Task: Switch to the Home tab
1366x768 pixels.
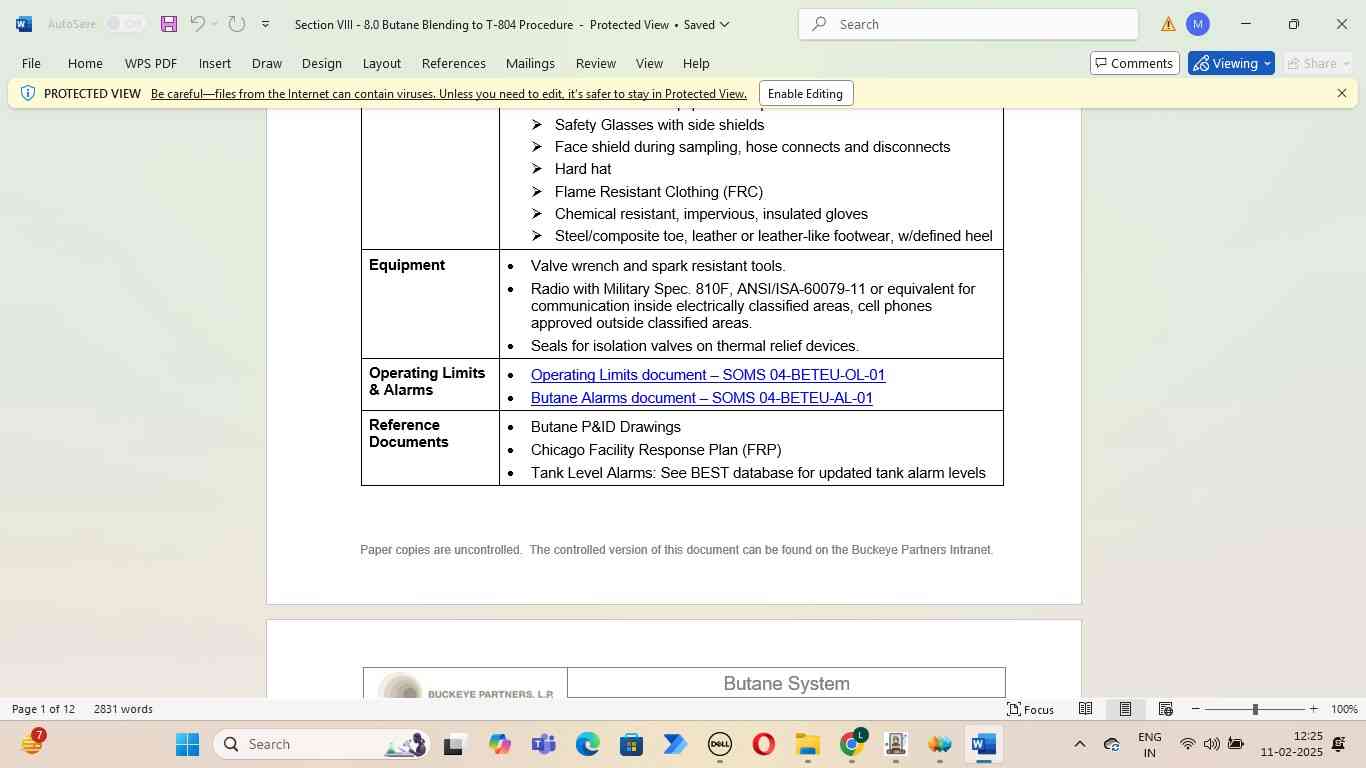Action: click(85, 63)
